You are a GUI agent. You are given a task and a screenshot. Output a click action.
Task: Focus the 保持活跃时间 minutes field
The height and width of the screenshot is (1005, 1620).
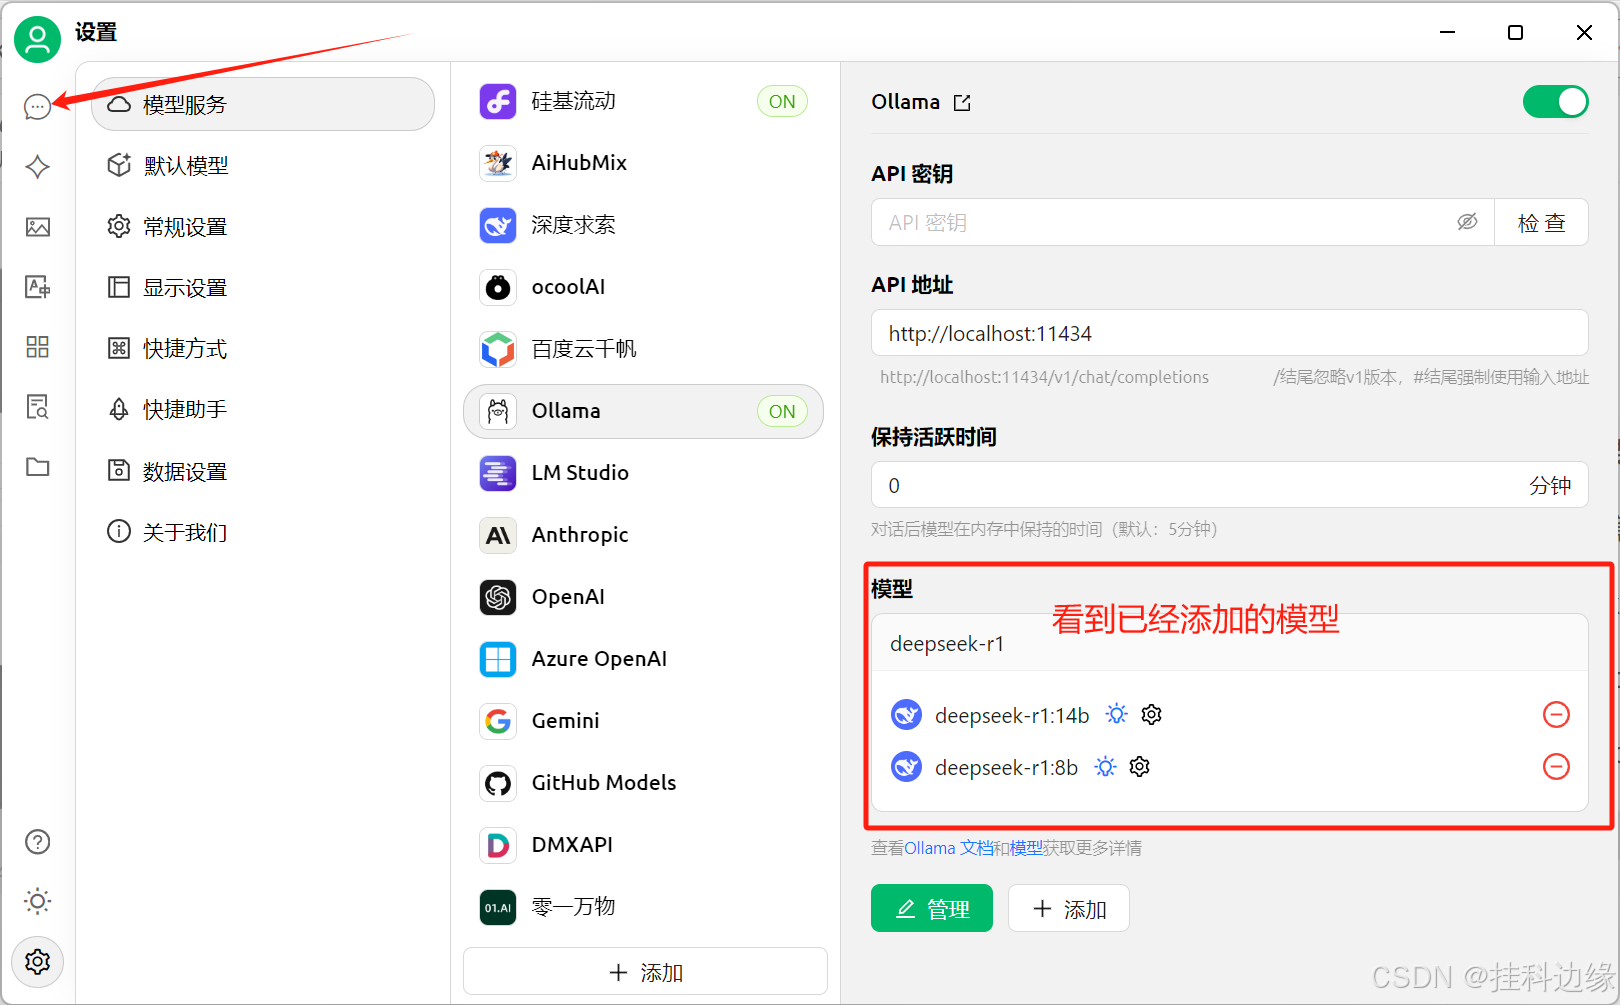[1230, 485]
